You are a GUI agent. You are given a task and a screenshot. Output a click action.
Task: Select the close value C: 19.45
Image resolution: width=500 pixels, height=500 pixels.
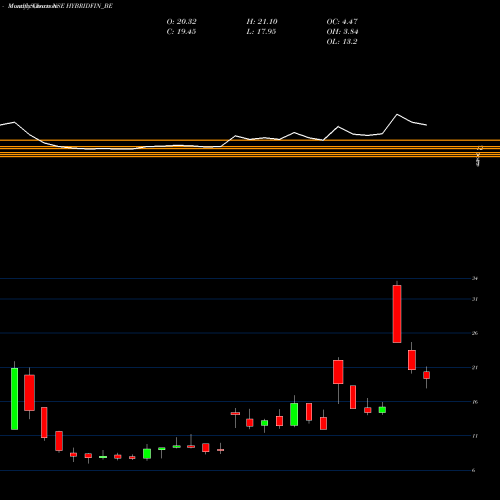pyautogui.click(x=181, y=31)
